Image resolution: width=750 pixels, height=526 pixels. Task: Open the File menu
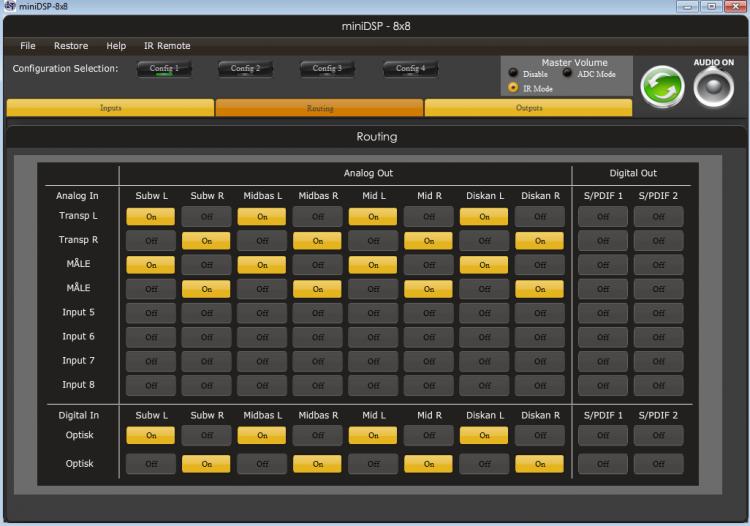point(28,45)
